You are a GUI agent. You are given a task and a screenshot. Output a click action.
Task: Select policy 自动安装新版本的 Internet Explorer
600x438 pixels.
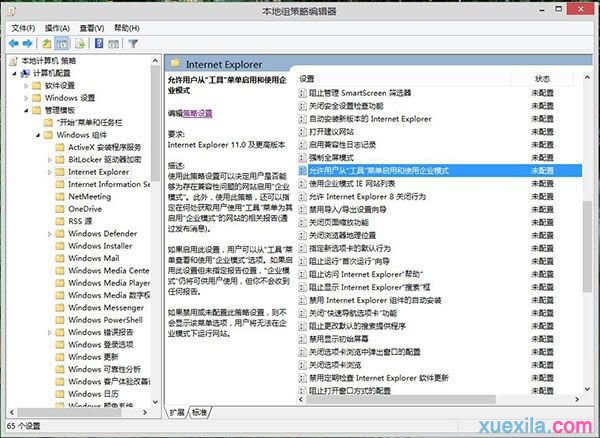tap(370, 119)
